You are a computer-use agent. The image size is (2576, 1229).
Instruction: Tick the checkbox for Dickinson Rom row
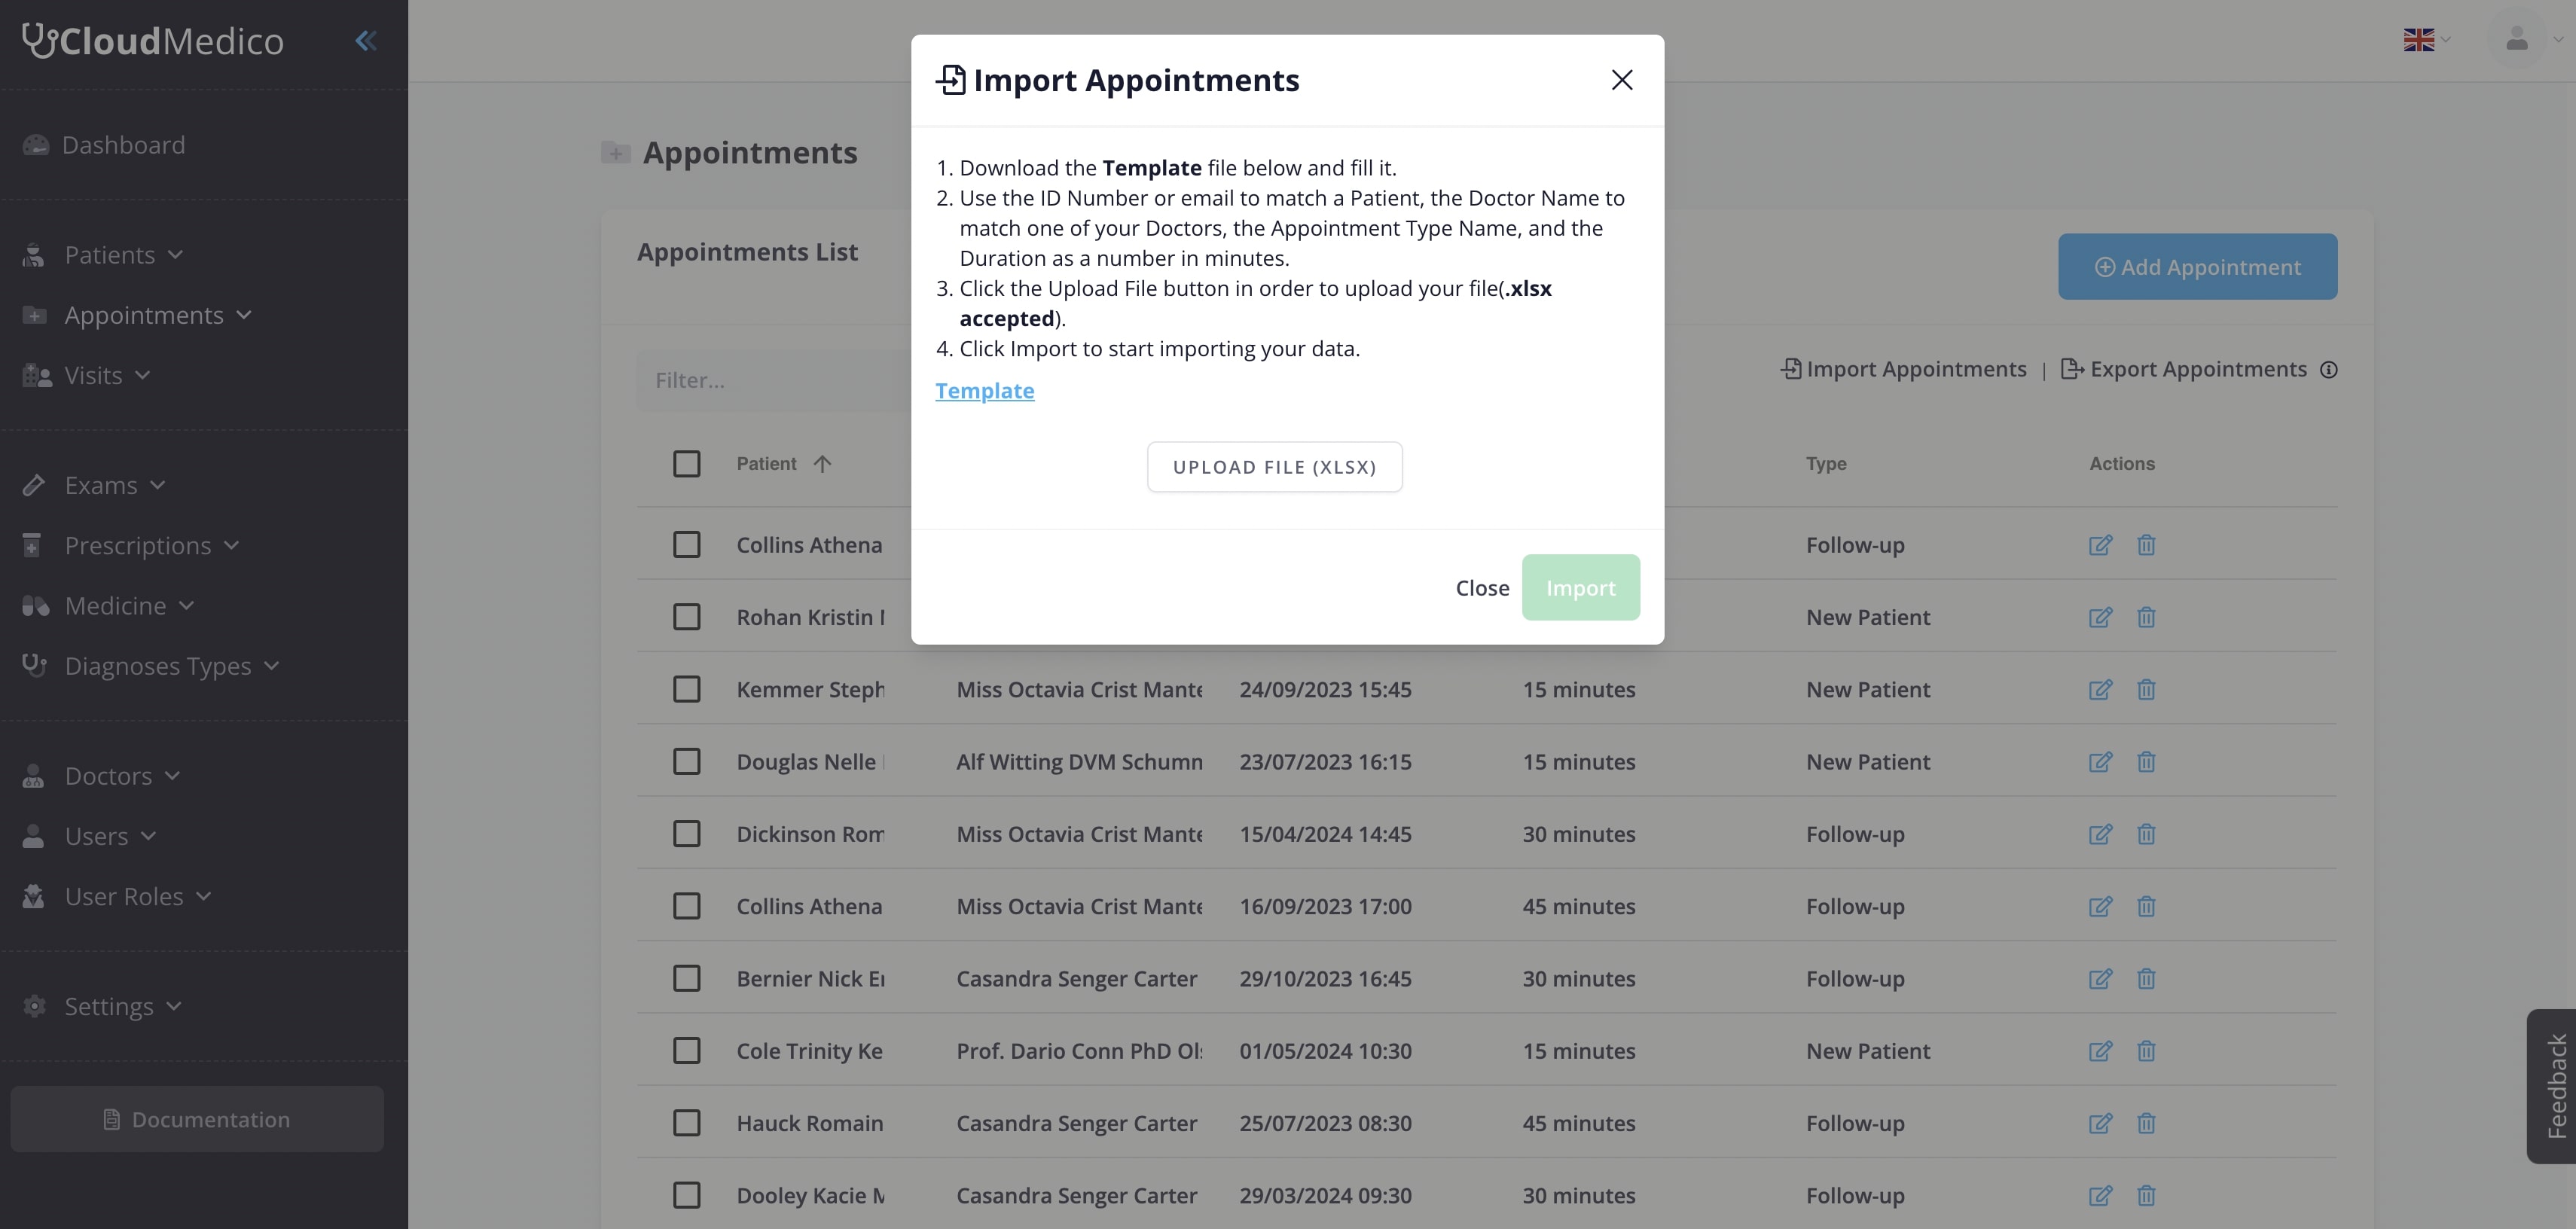click(x=686, y=834)
